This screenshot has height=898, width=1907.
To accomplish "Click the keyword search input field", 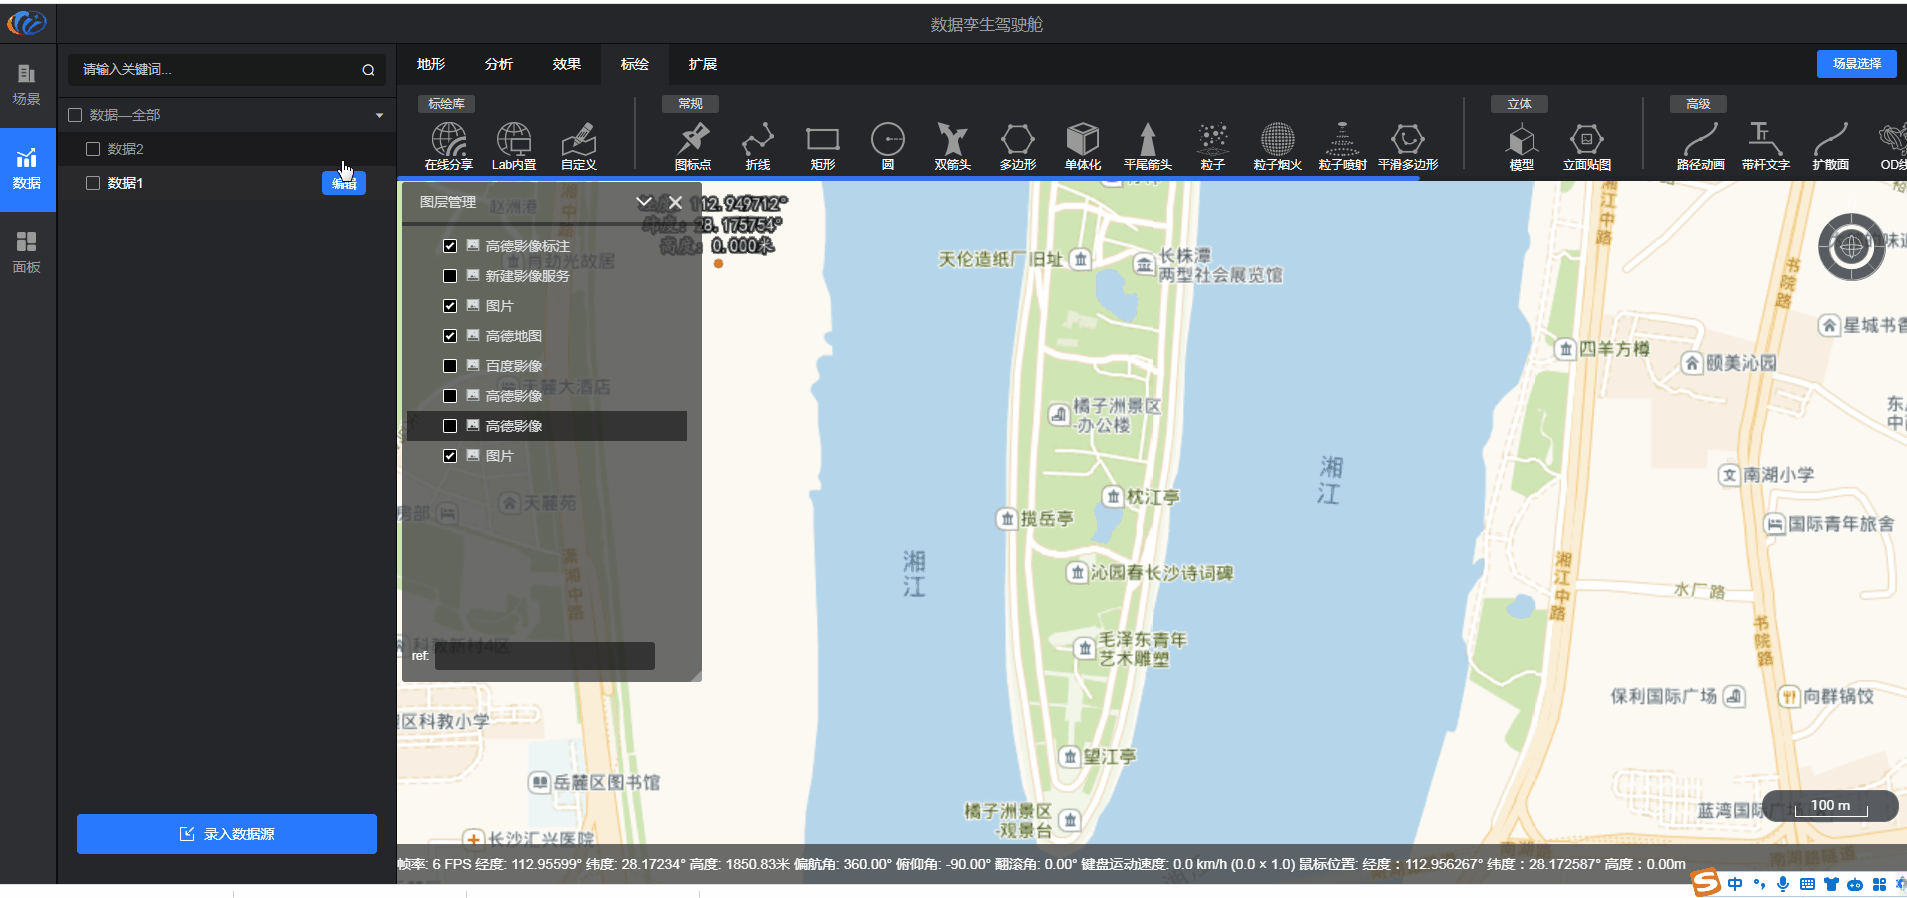I will pos(215,69).
